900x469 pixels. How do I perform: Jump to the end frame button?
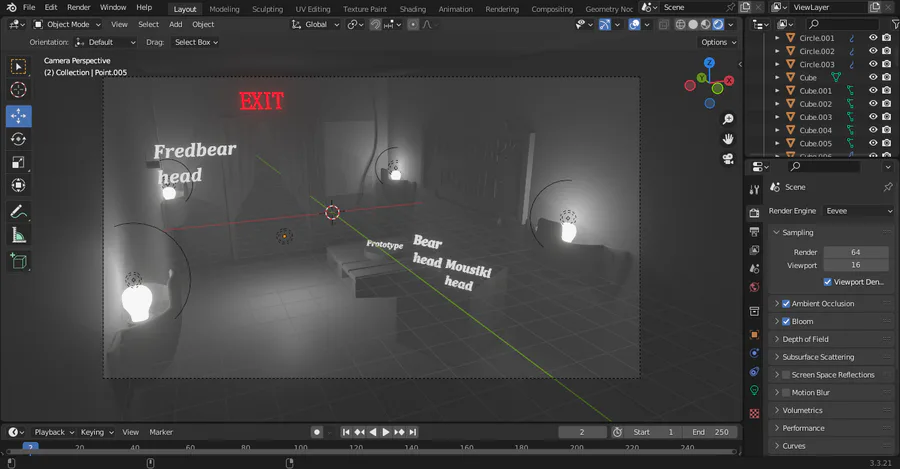click(x=413, y=432)
